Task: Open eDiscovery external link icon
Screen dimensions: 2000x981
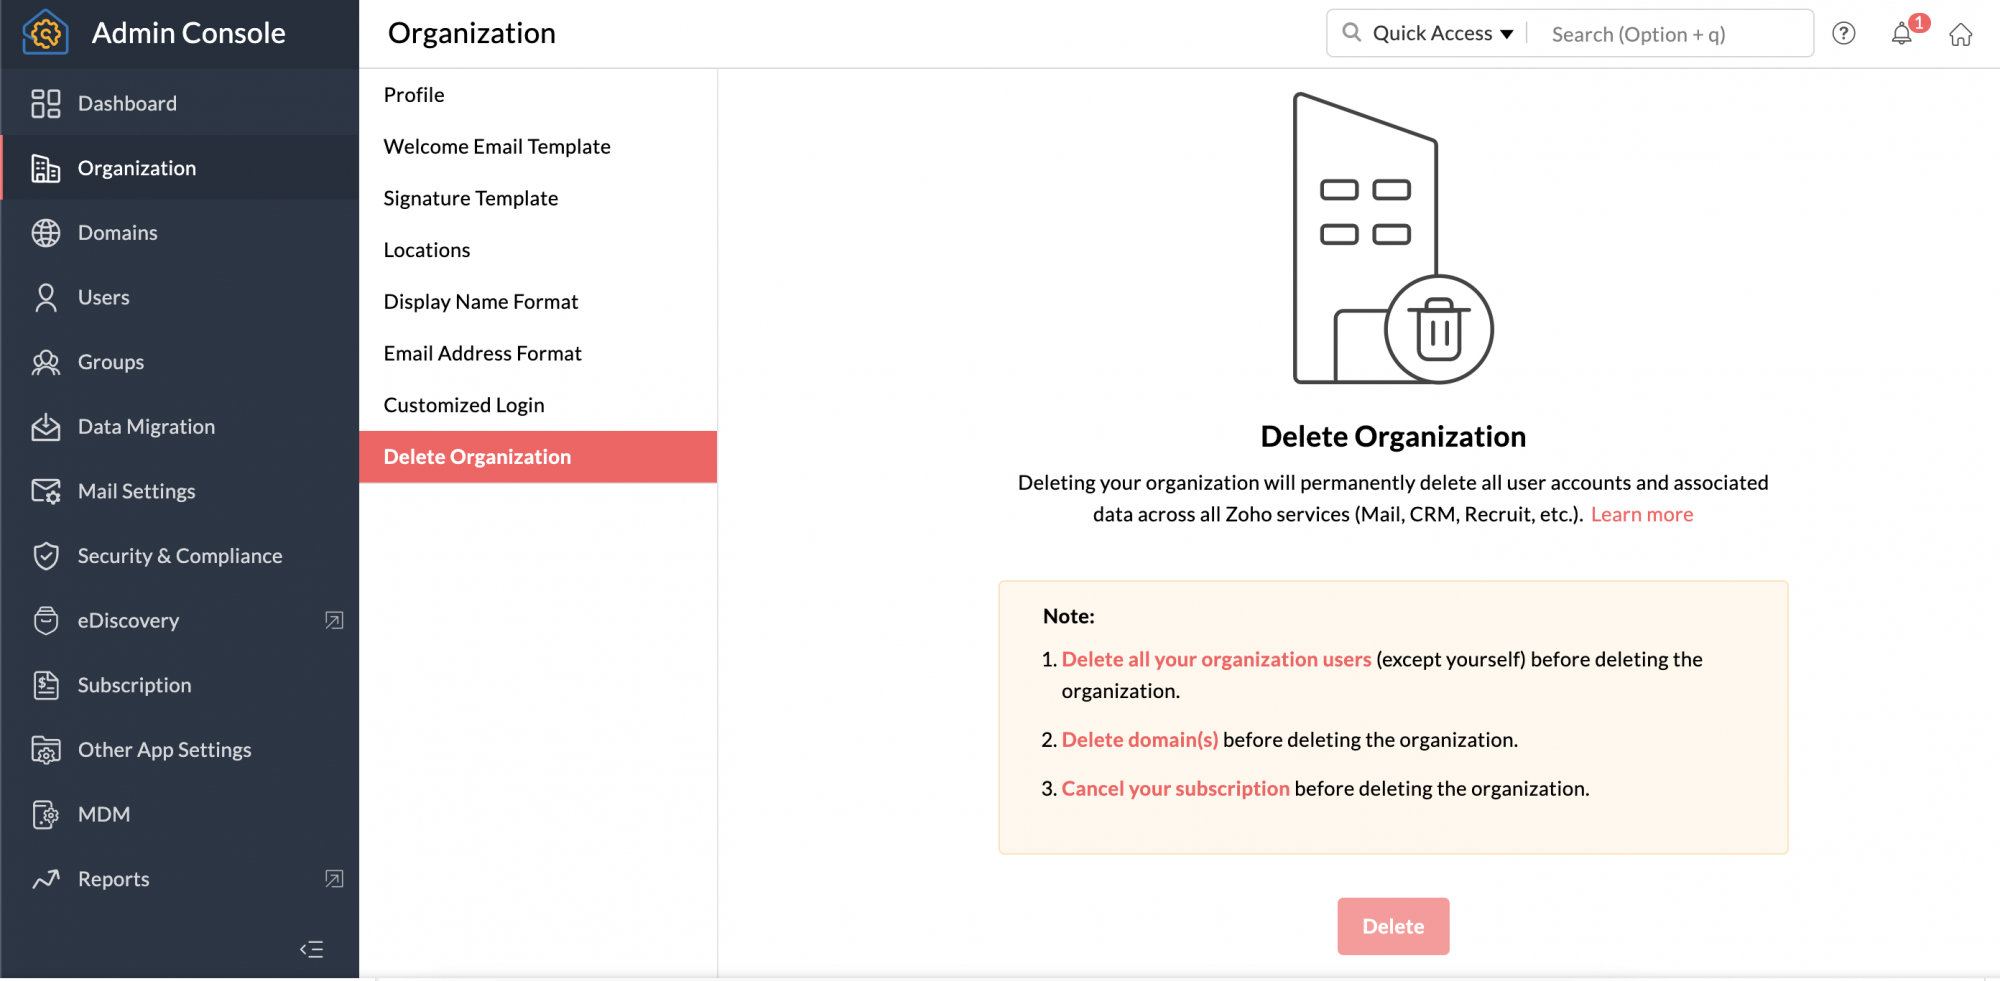Action: pyautogui.click(x=334, y=621)
